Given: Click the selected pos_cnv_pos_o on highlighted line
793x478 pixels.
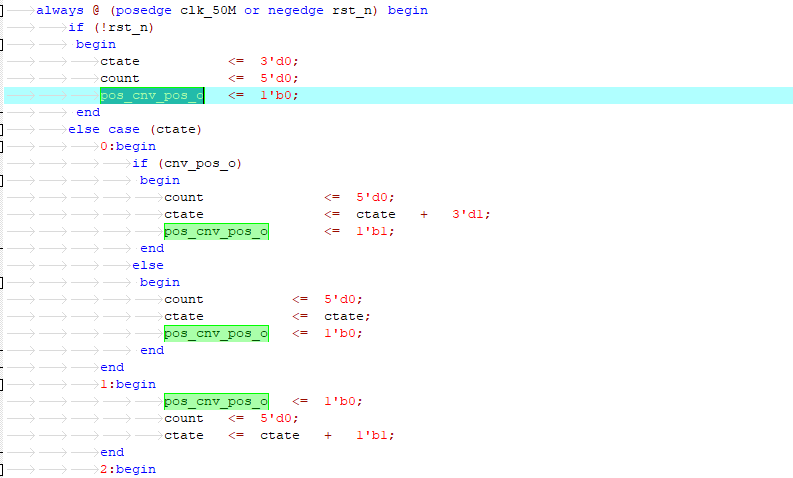Looking at the screenshot, I should tap(151, 95).
